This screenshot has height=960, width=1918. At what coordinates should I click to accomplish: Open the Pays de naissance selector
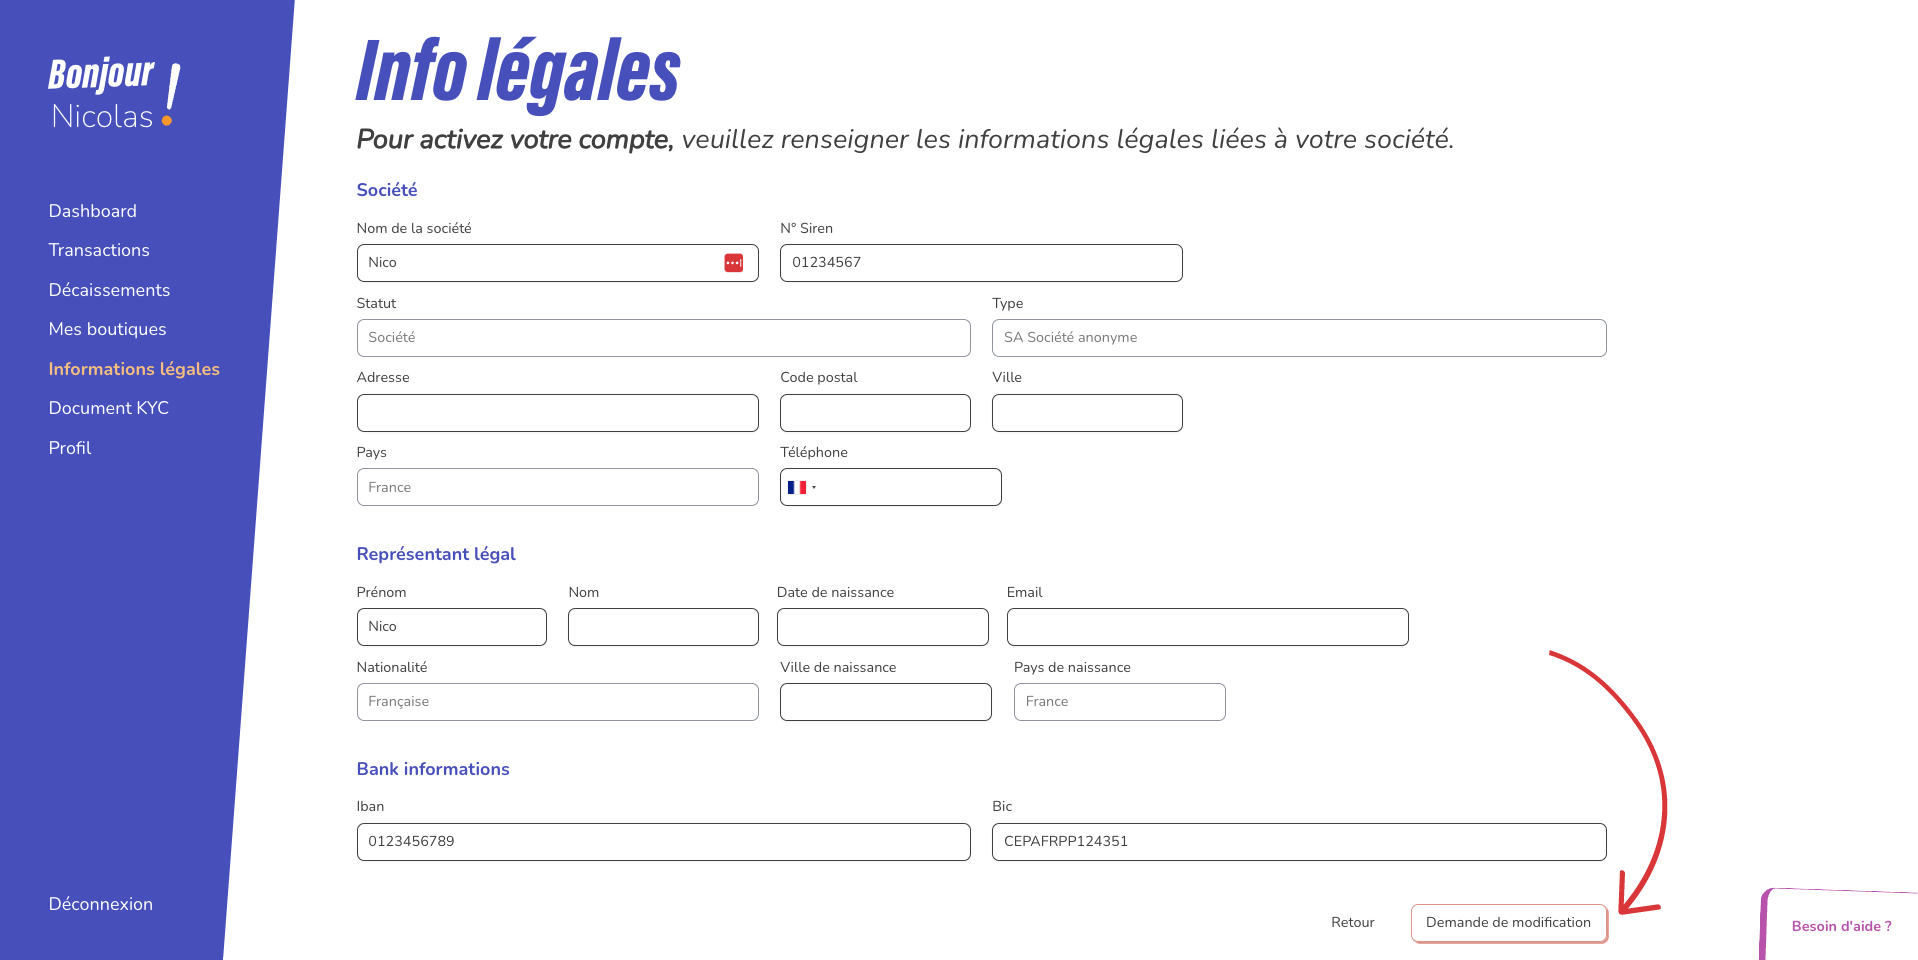[1119, 702]
